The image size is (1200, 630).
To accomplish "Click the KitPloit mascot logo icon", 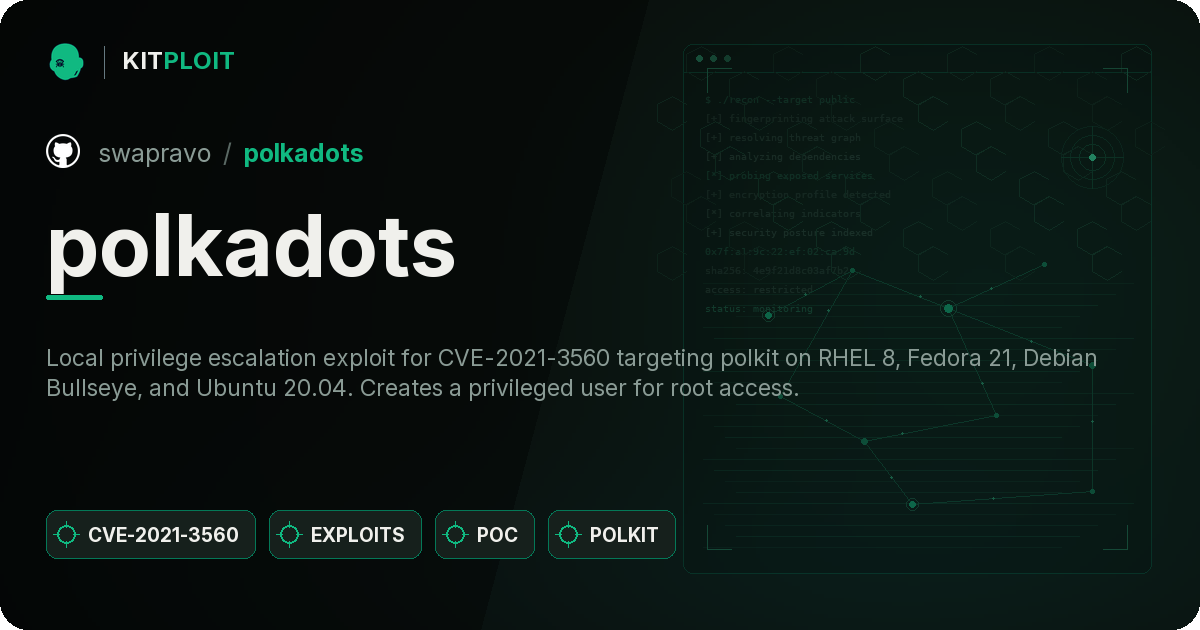I will click(66, 61).
